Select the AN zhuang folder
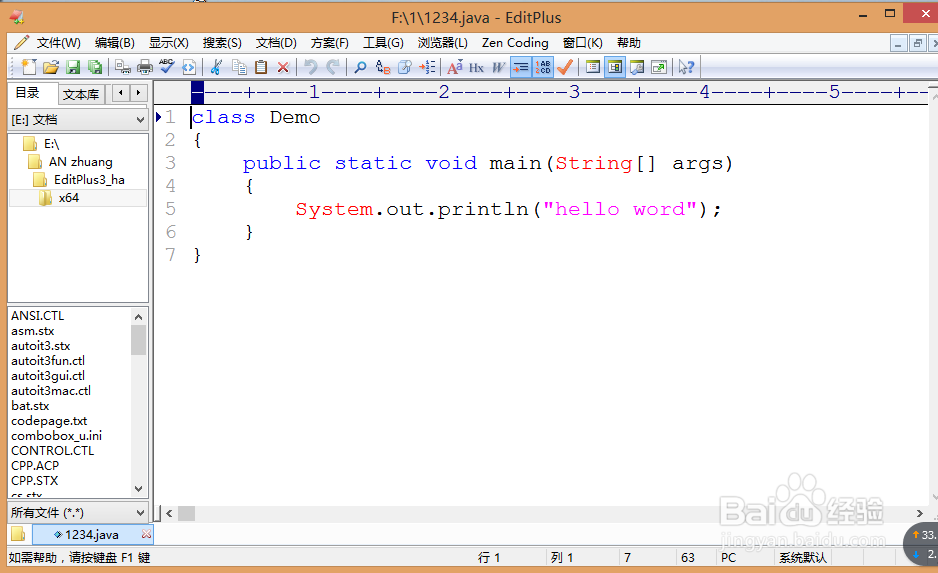The width and height of the screenshot is (938, 573). tap(80, 162)
